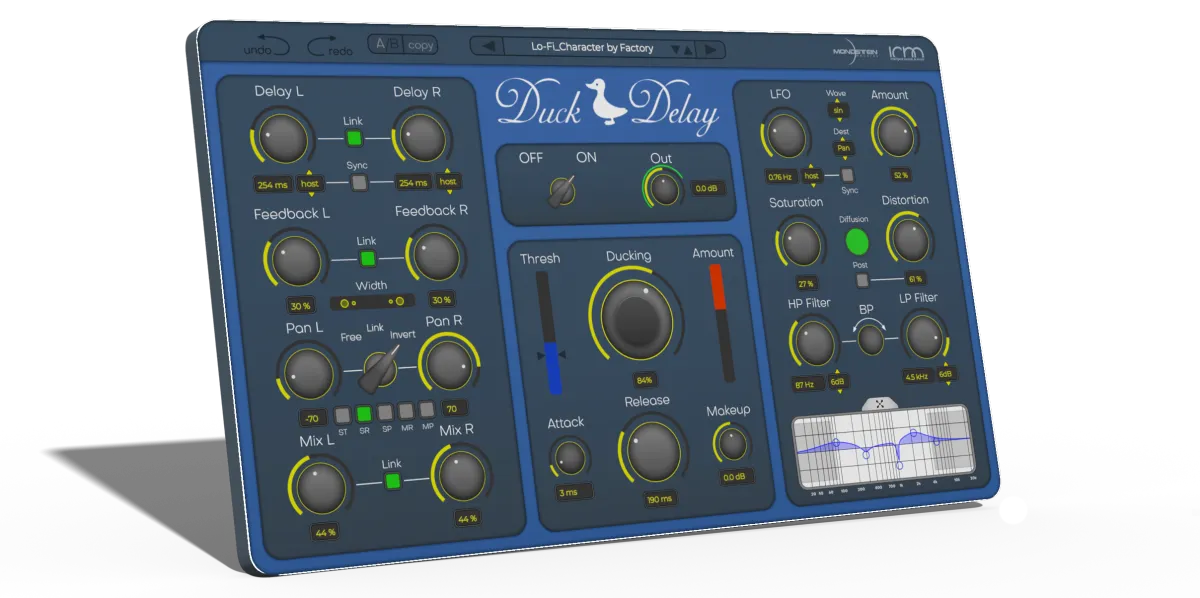Click the Mix R knob
This screenshot has width=1200, height=598.
tap(461, 476)
